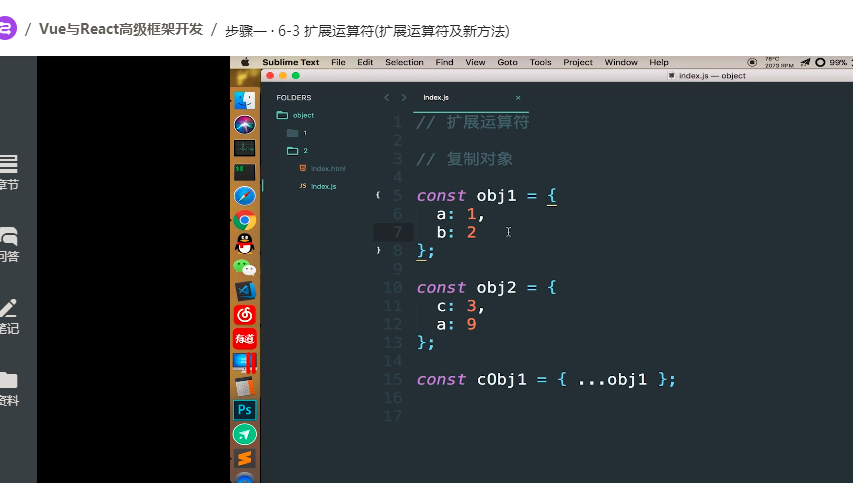Open the calculator-style app in Dock

pyautogui.click(x=245, y=387)
